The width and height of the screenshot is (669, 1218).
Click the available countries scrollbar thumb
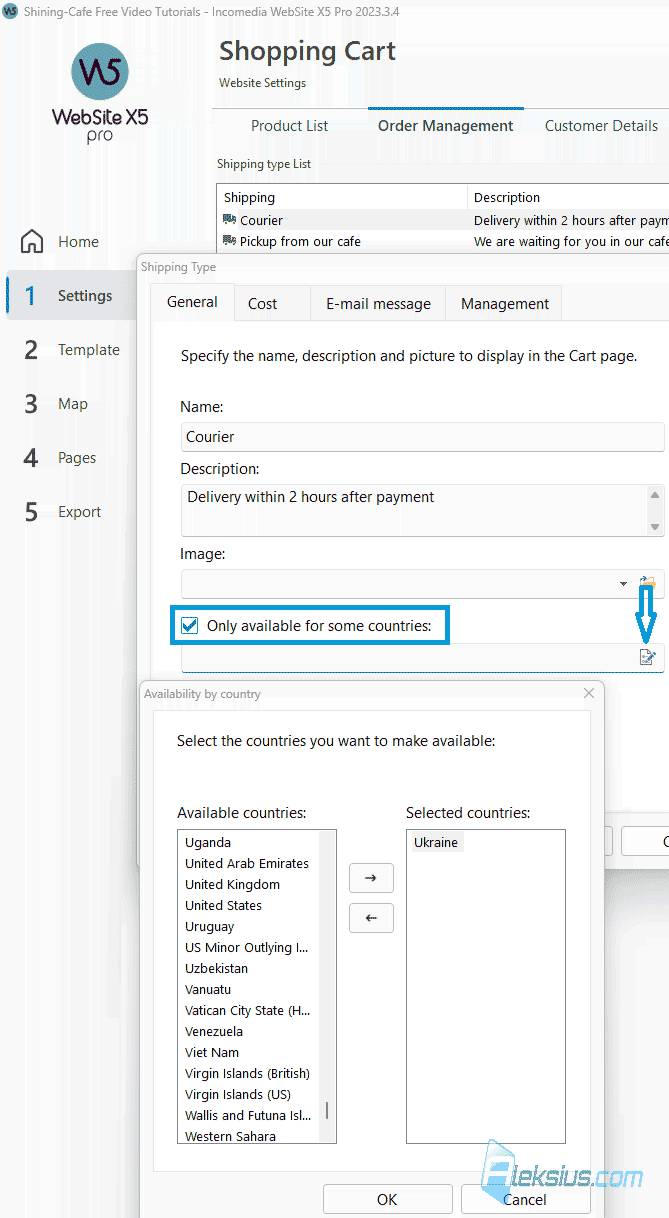[327, 1111]
